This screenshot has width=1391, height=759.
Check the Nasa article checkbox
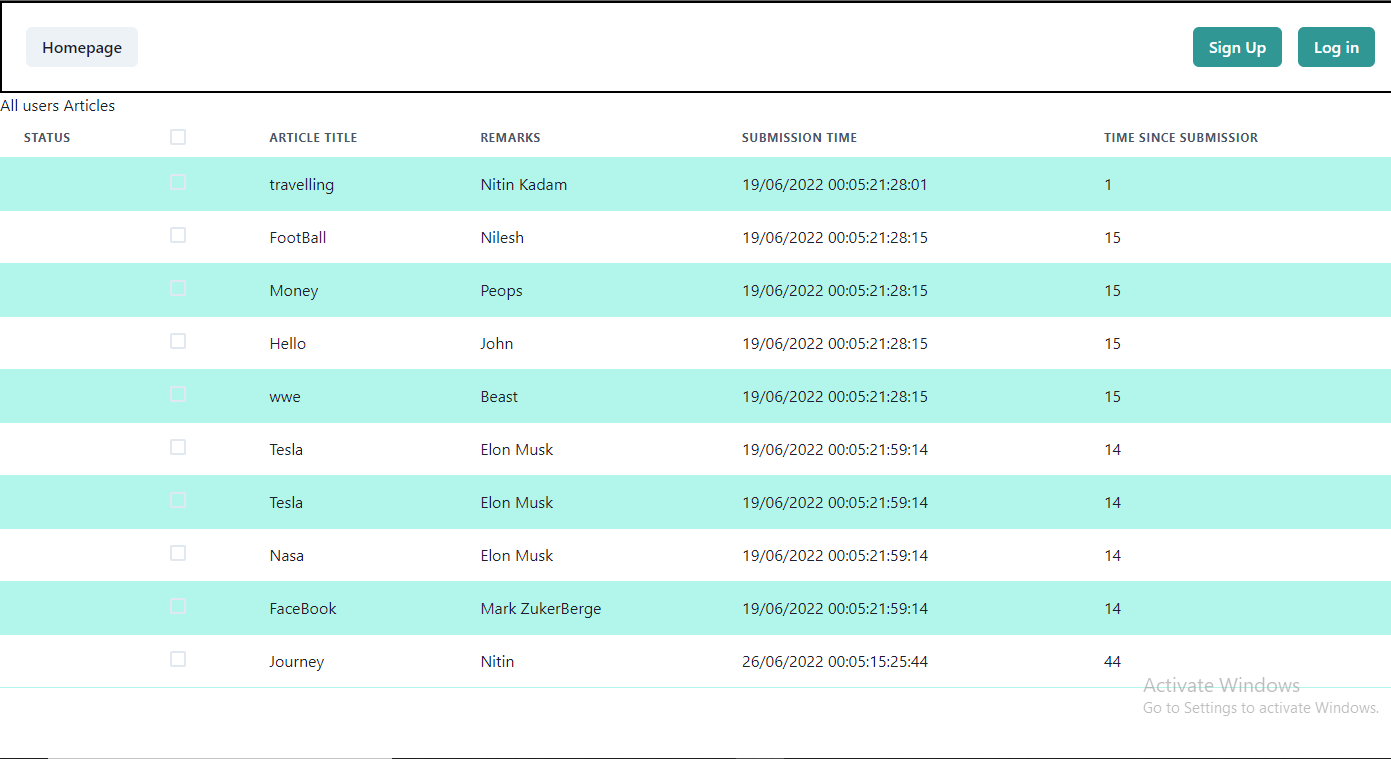pyautogui.click(x=178, y=553)
